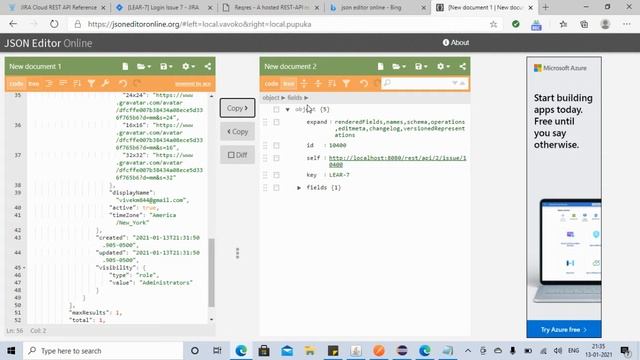Toggle the Diff comparison button
This screenshot has height=360, width=640.
237,155
